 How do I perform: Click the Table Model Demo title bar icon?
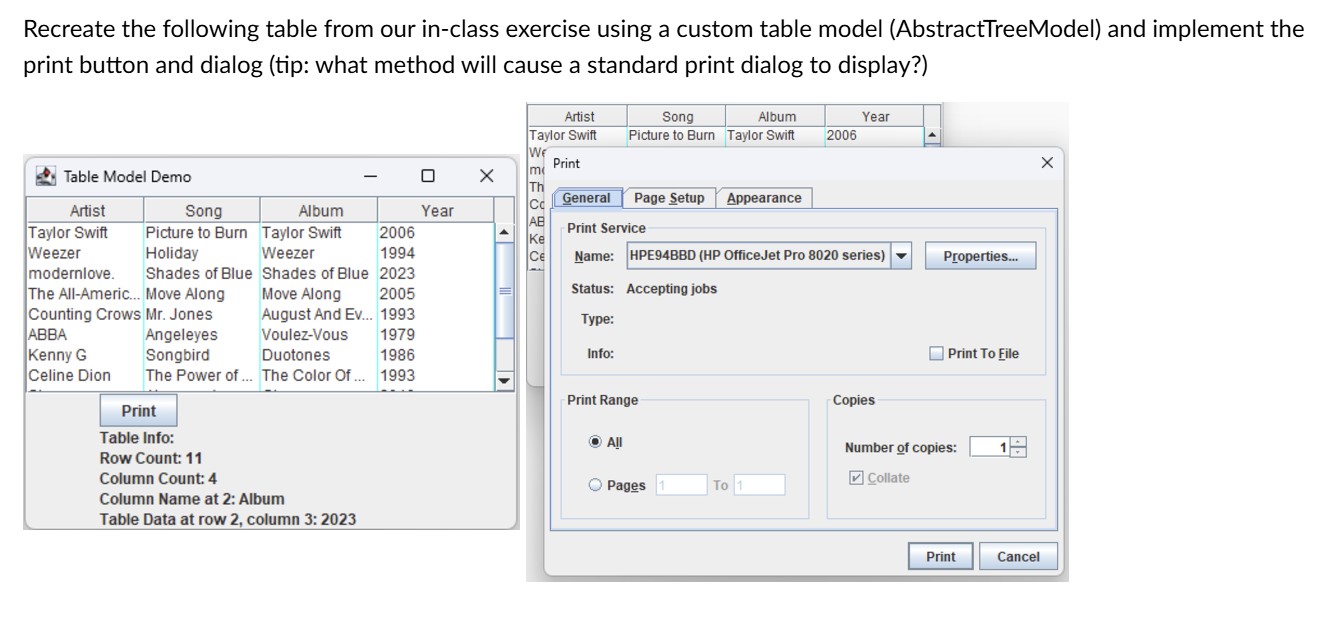point(44,176)
